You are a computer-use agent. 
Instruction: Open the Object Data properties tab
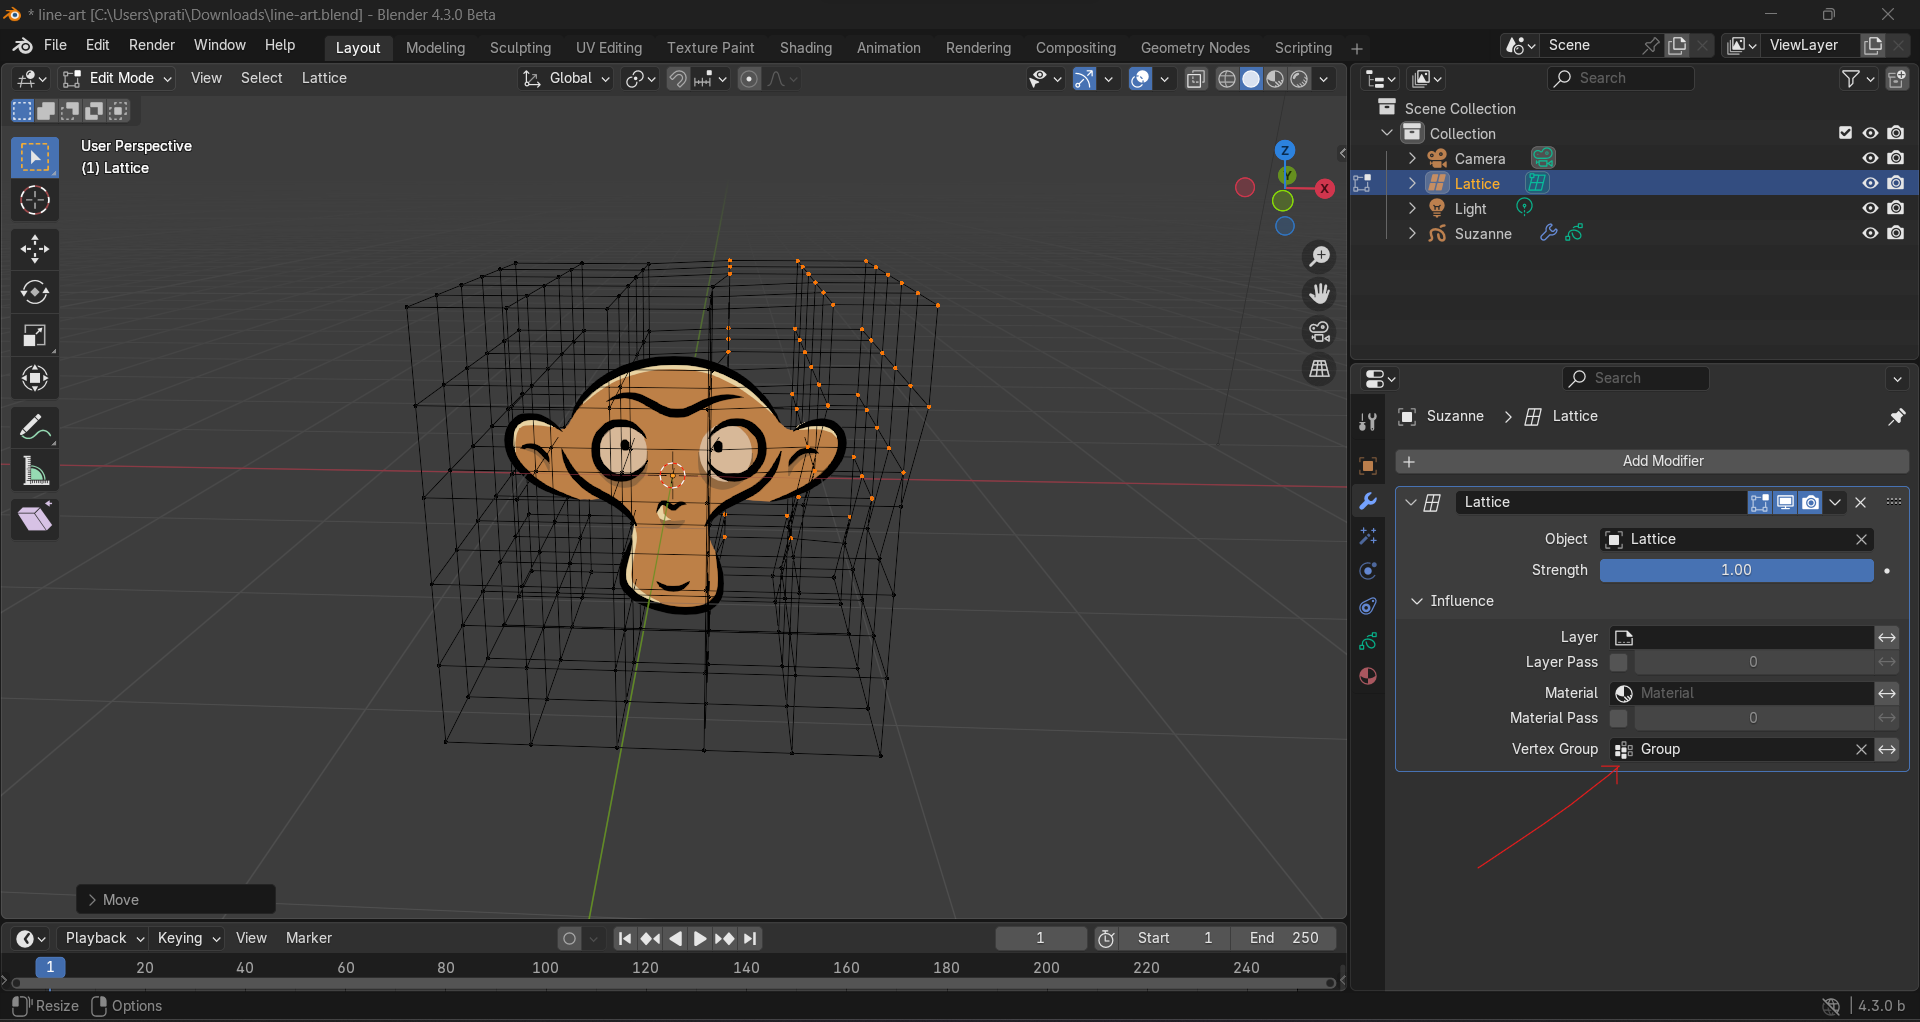click(1368, 641)
